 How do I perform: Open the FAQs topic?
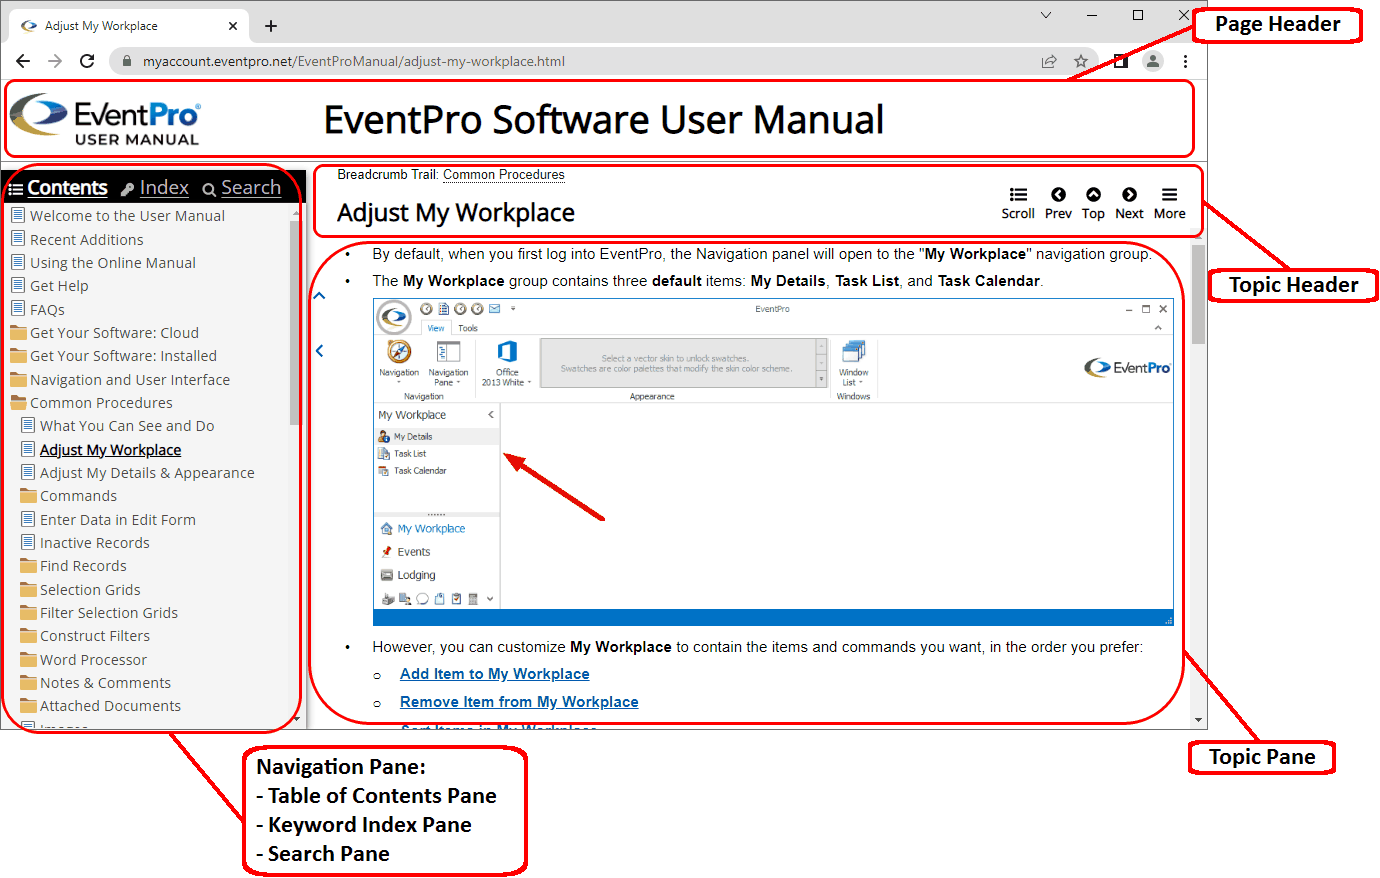tap(38, 310)
